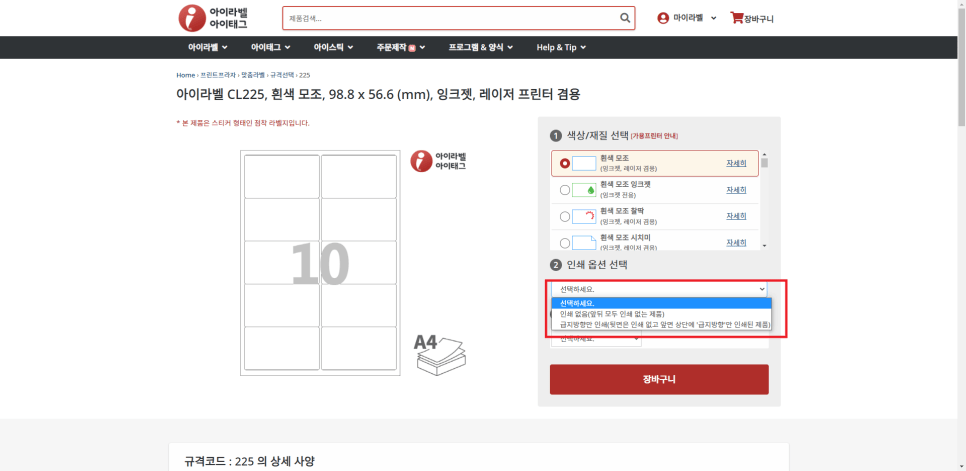Viewport: 966px width, 471px height.
Task: Click the 맞춤라벨 breadcrumb link
Action: pyautogui.click(x=253, y=75)
